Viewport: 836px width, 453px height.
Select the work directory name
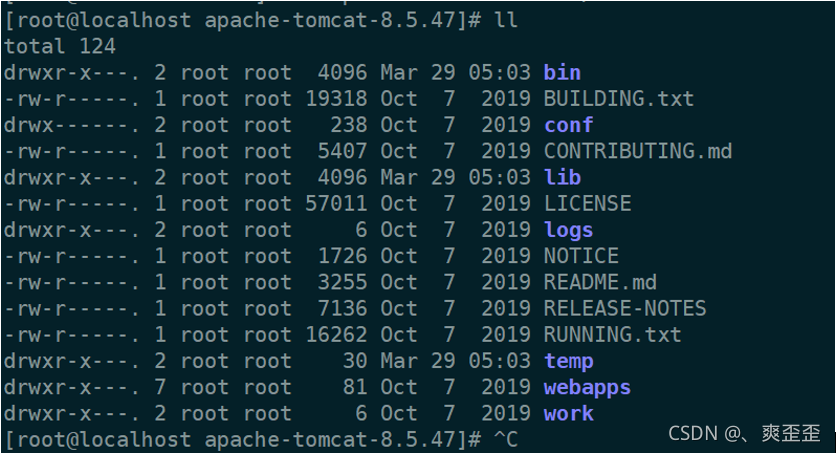click(x=568, y=413)
